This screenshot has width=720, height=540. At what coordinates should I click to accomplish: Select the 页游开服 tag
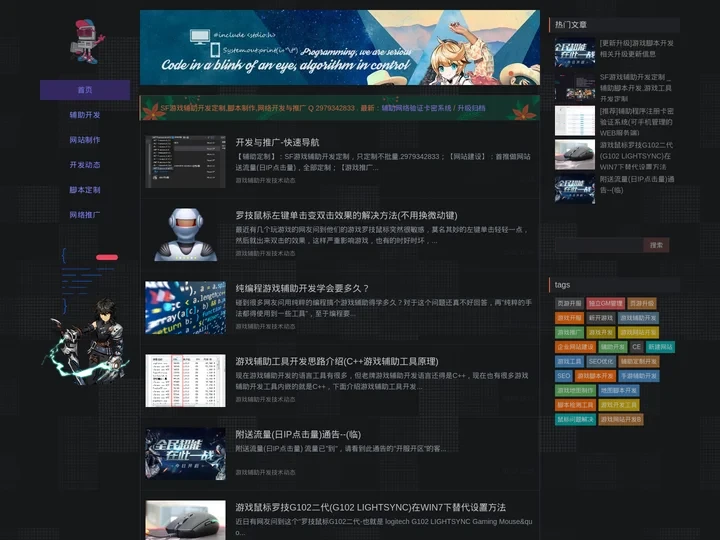[x=569, y=304]
